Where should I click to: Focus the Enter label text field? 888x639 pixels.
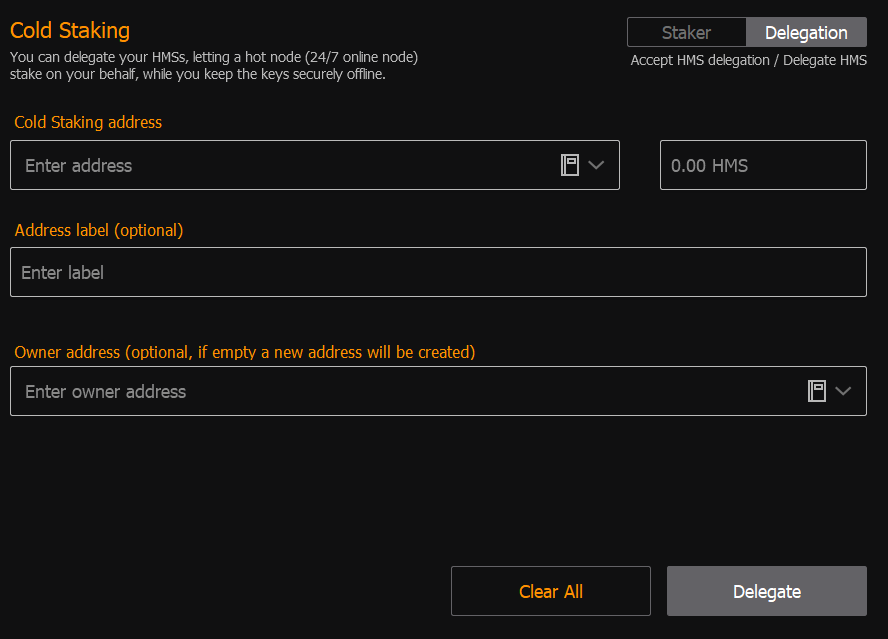pos(438,272)
